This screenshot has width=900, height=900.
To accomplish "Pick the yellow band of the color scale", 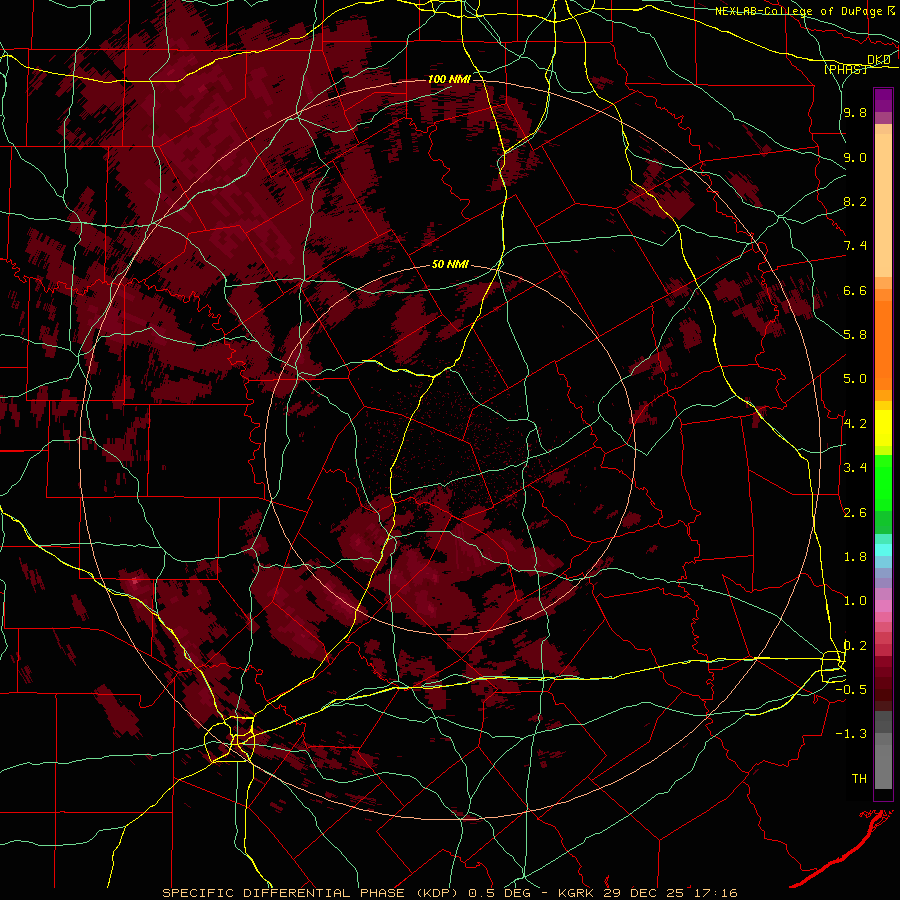I will click(883, 428).
